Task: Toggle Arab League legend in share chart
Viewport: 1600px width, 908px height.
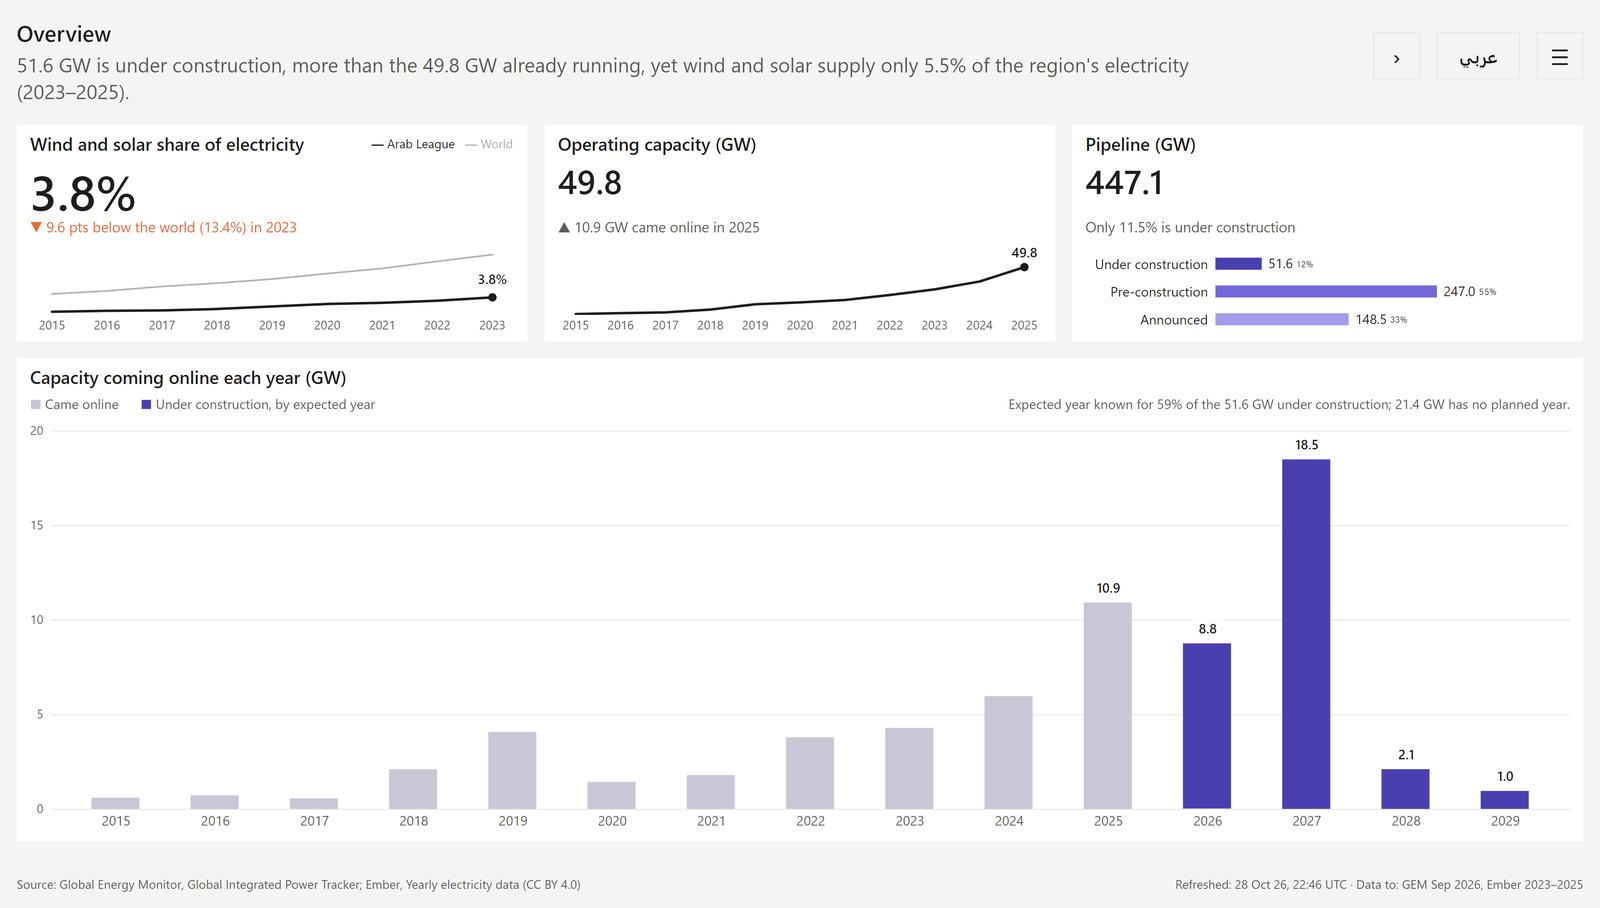Action: [x=413, y=145]
